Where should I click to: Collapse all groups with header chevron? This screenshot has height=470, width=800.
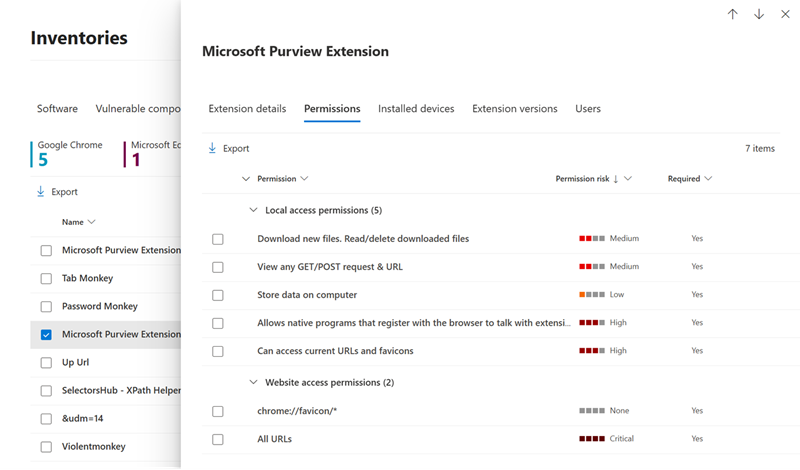[x=246, y=179]
